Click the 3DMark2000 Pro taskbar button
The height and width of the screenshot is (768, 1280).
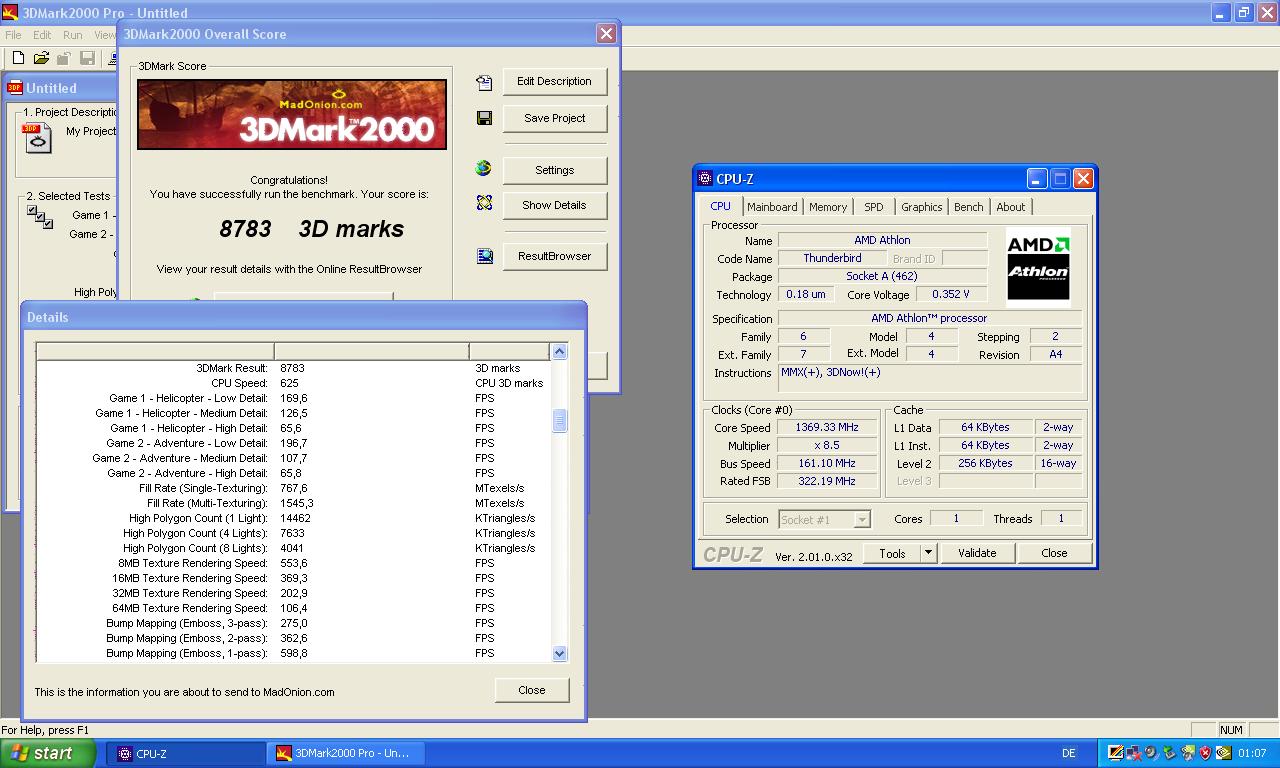click(x=345, y=753)
